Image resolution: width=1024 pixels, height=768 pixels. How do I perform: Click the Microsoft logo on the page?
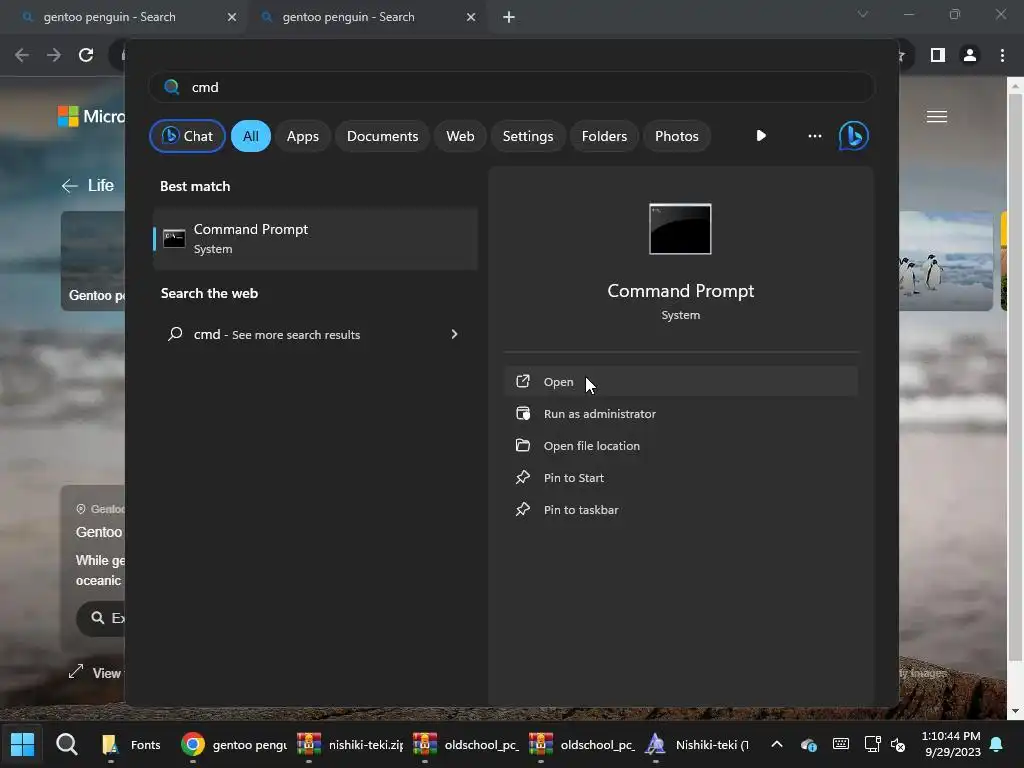click(68, 116)
